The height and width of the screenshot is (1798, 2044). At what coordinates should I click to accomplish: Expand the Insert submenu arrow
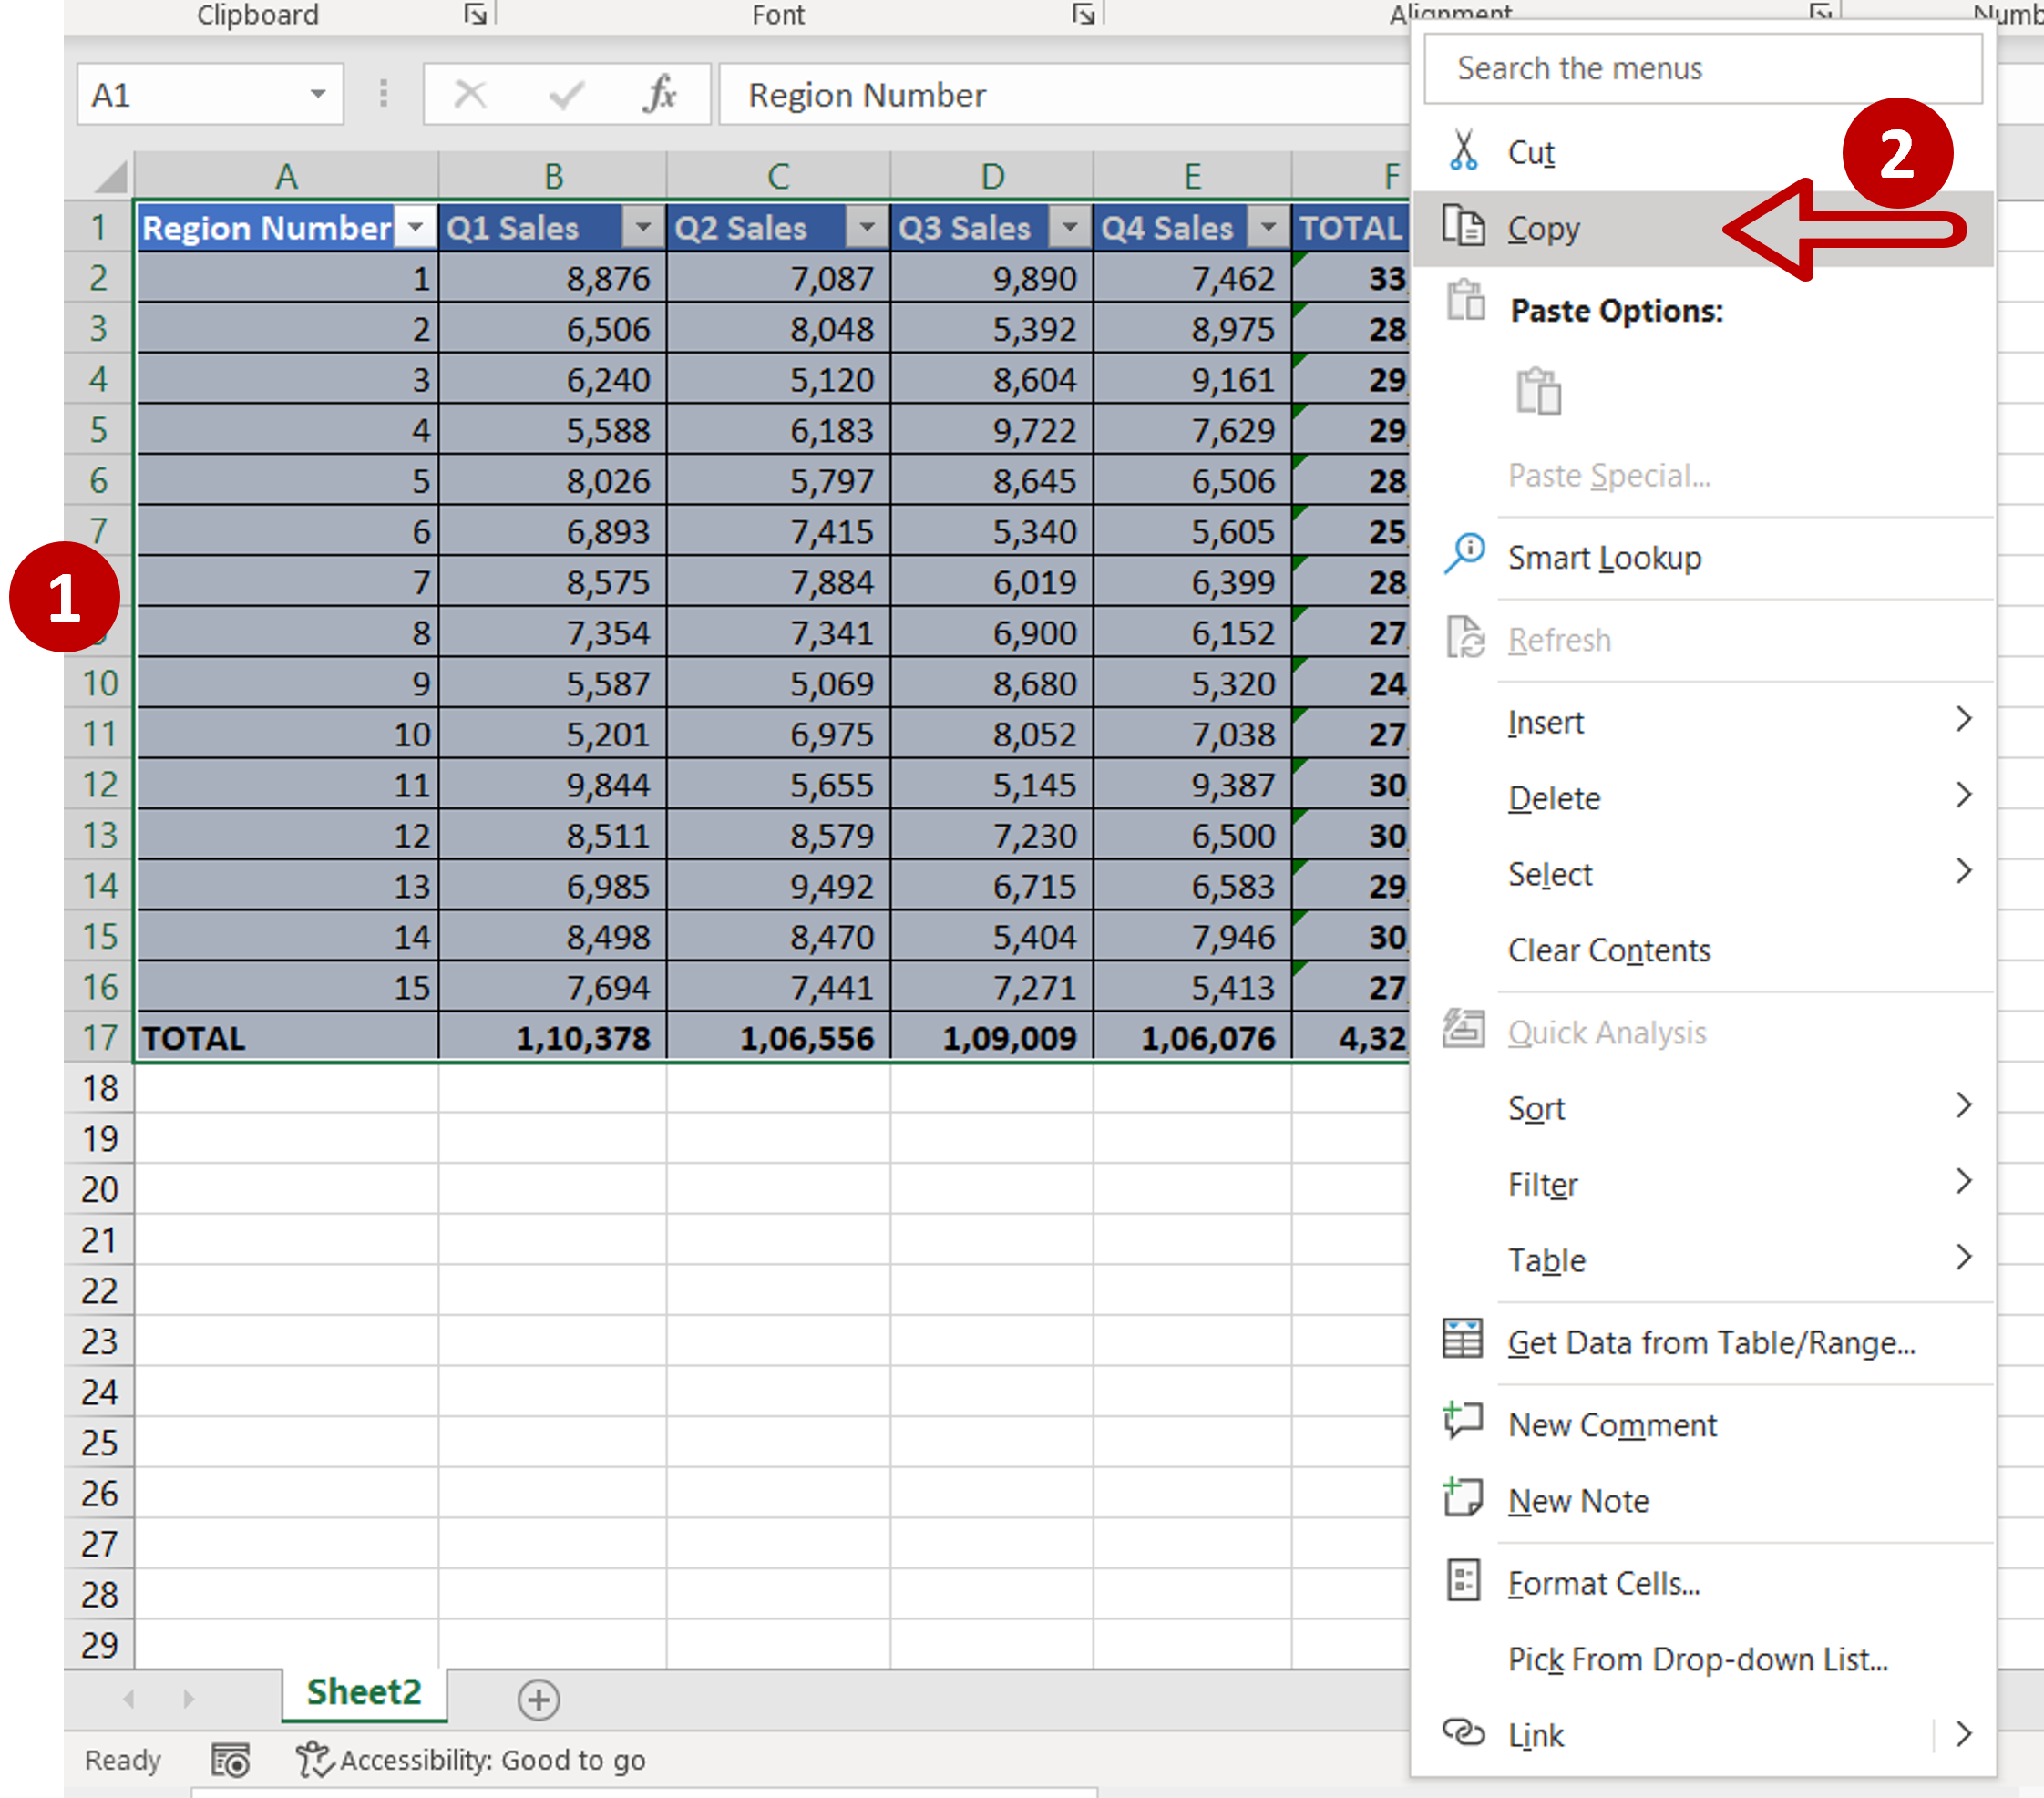coord(1963,719)
